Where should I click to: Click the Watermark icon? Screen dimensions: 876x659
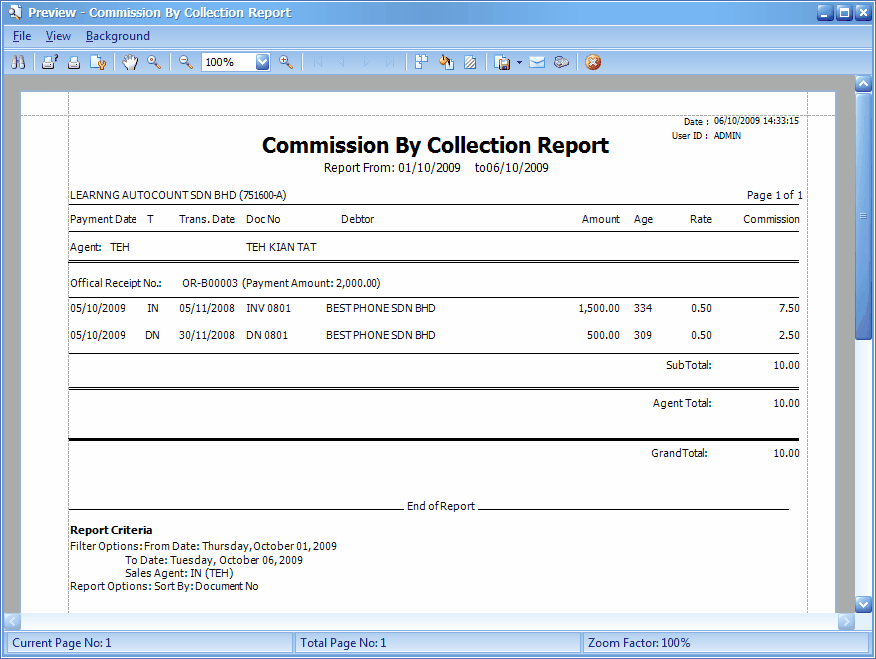[x=470, y=62]
